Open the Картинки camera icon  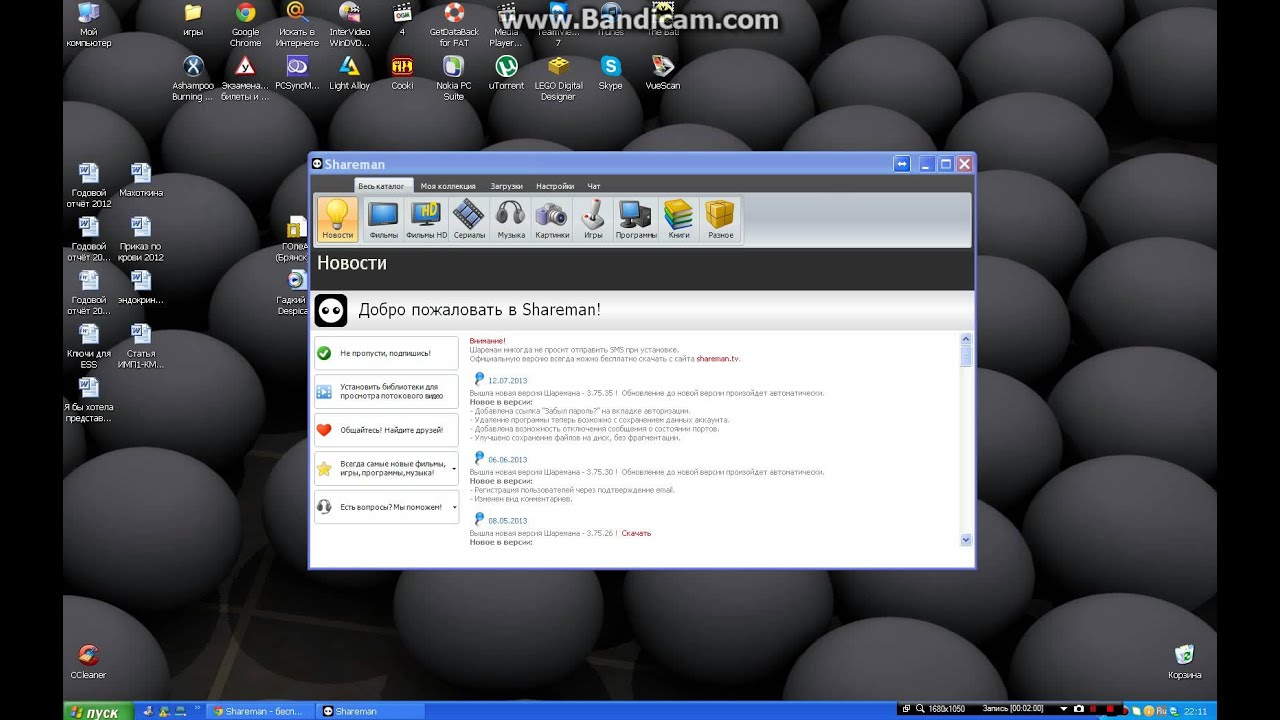click(551, 219)
